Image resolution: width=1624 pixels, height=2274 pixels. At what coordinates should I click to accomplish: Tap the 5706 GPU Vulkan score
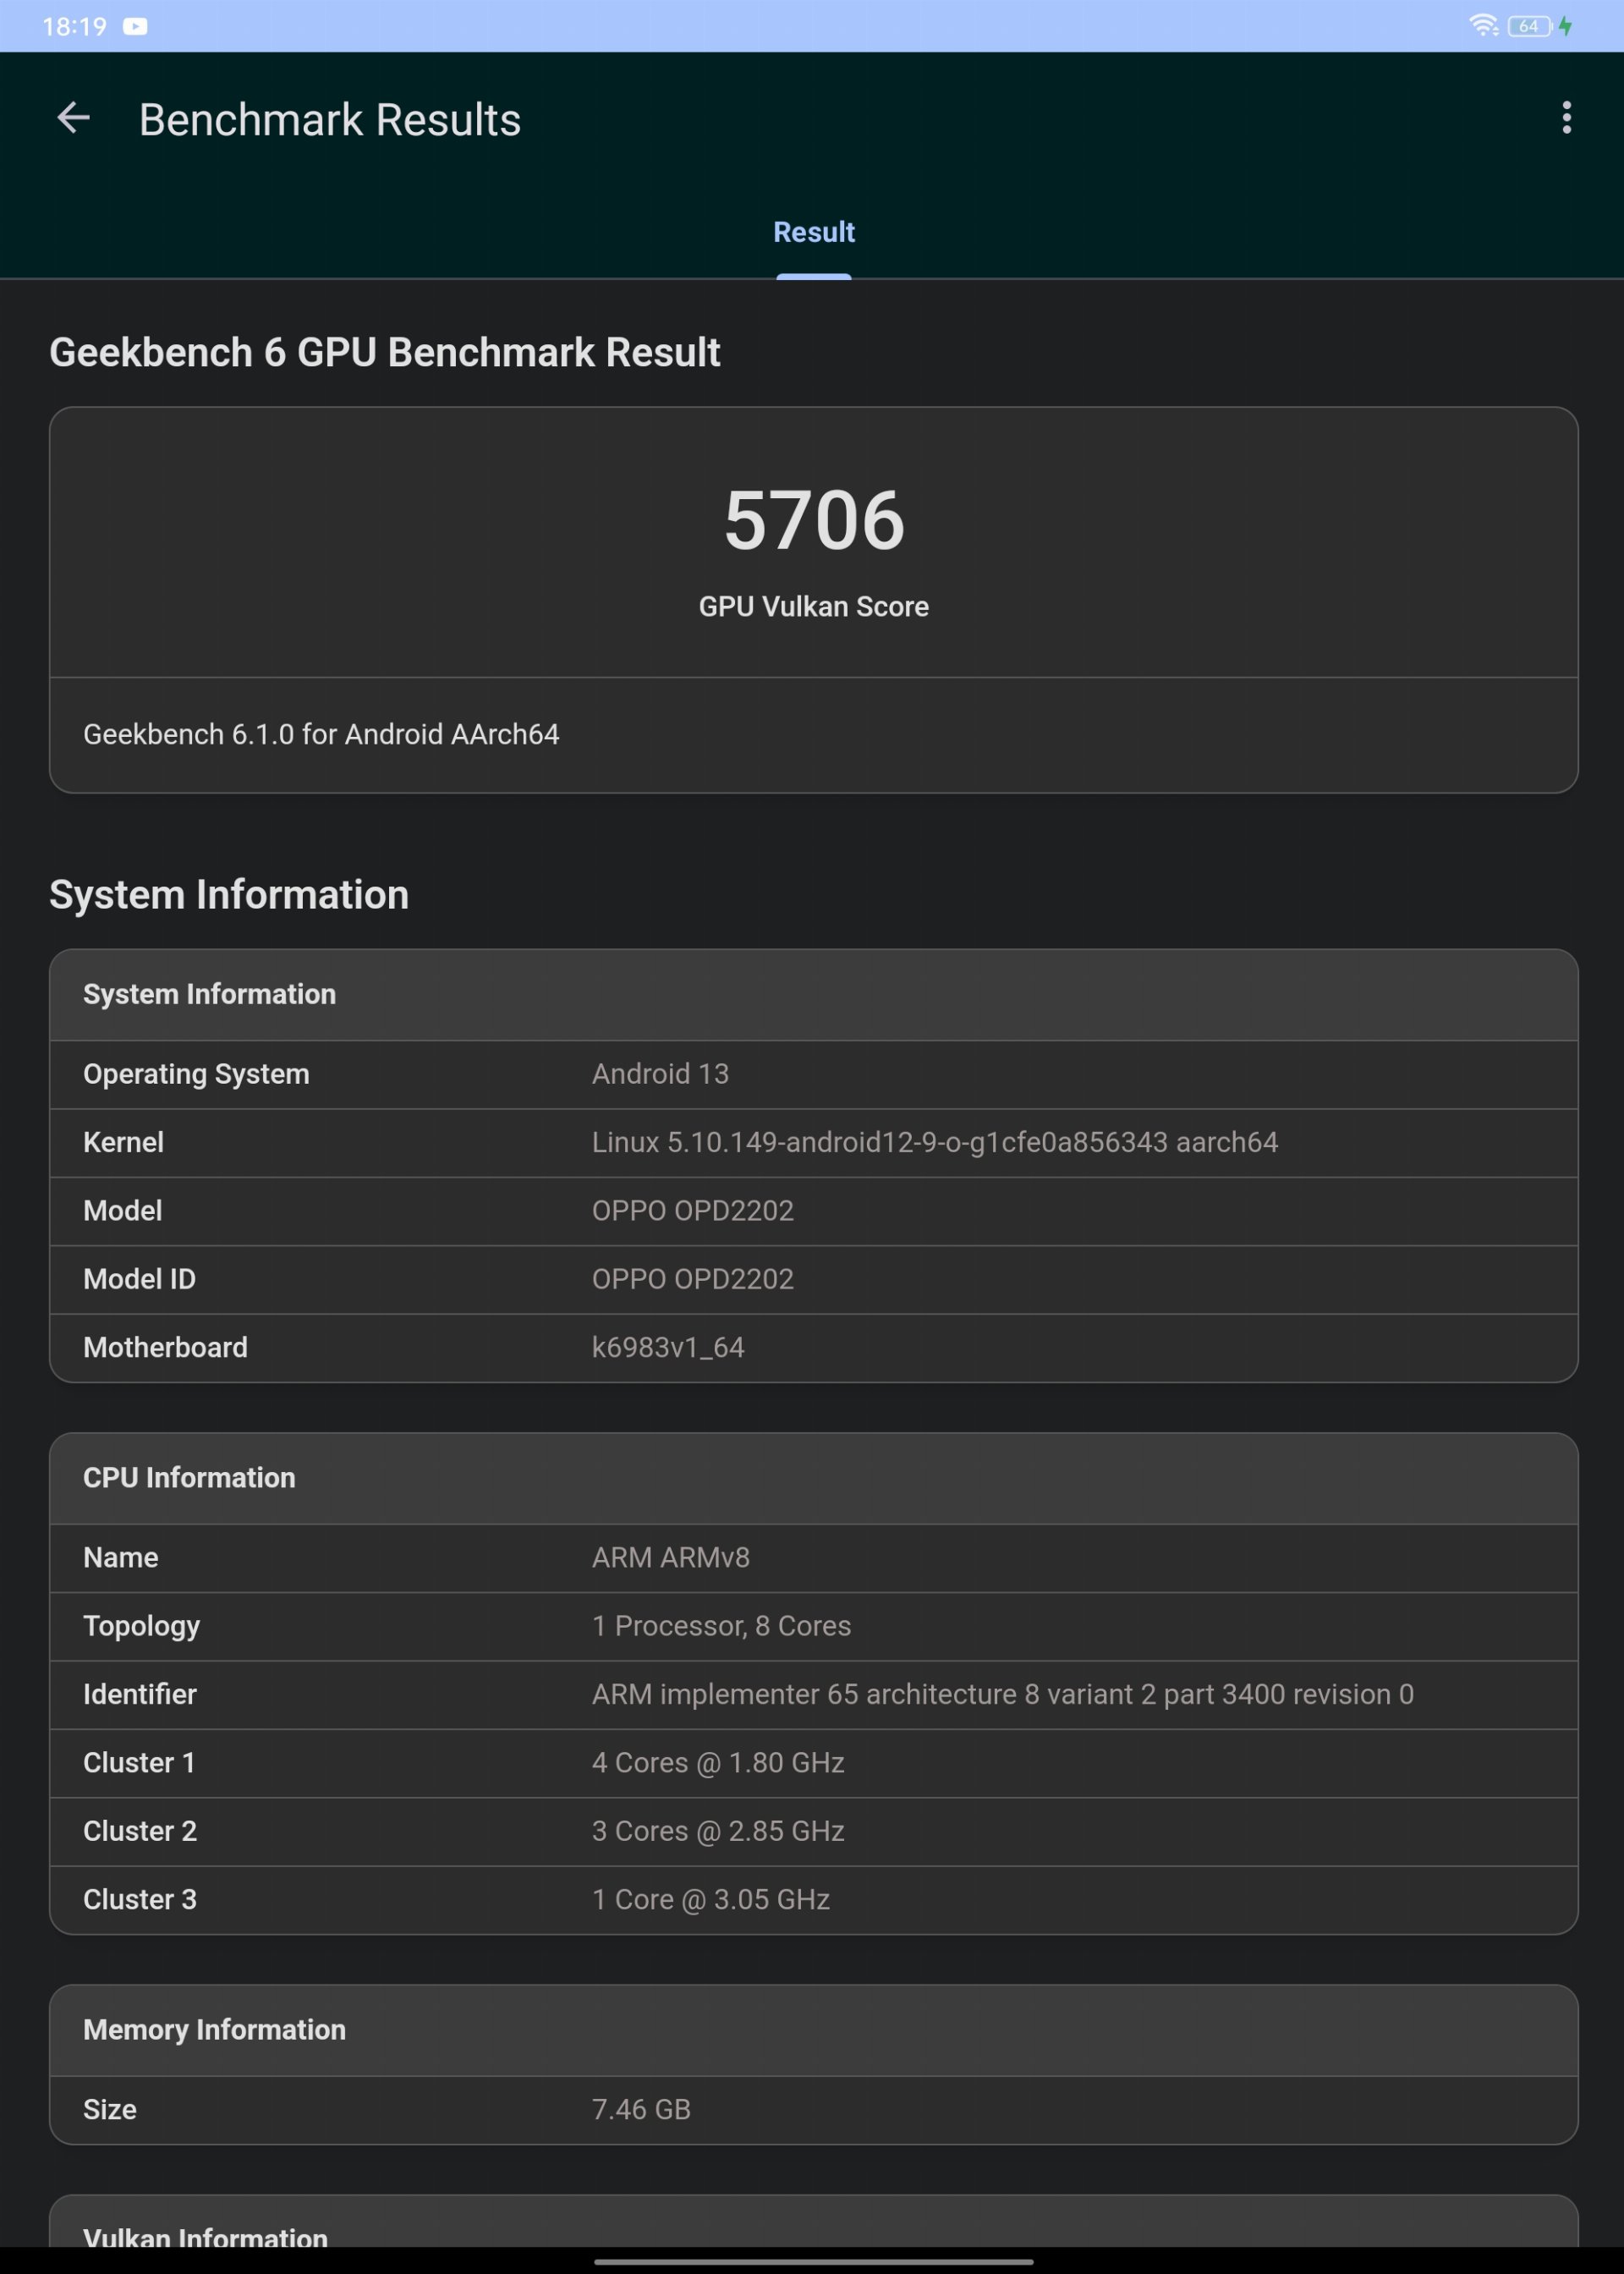coord(813,521)
